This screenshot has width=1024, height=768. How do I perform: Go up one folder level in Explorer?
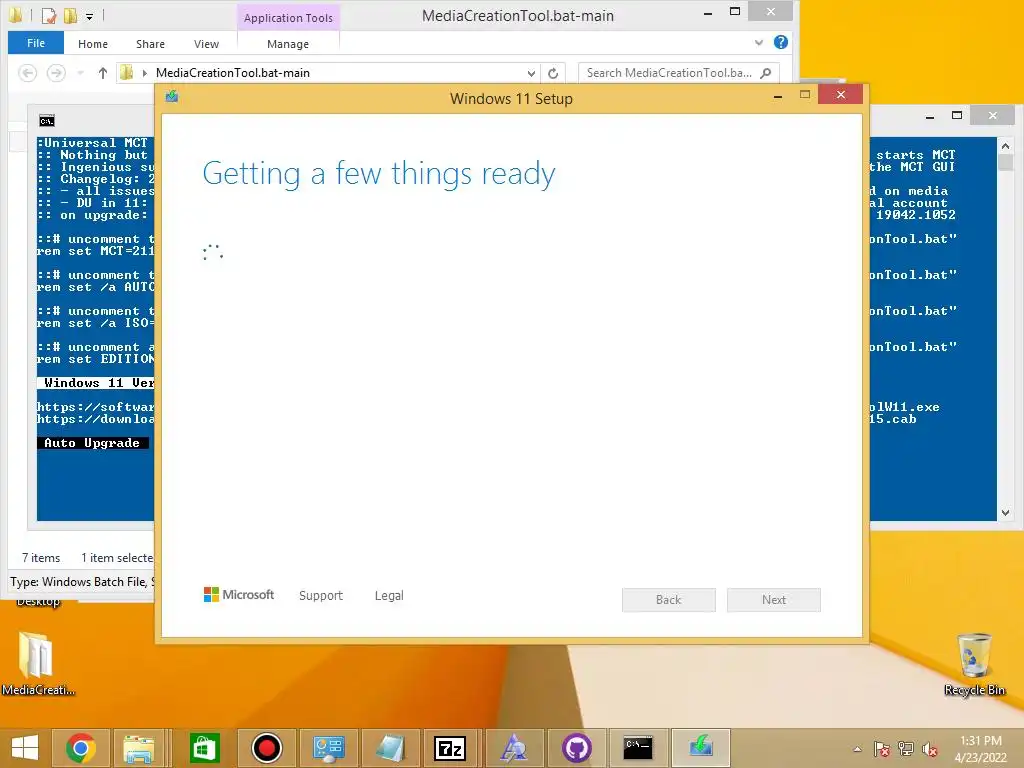(x=103, y=73)
